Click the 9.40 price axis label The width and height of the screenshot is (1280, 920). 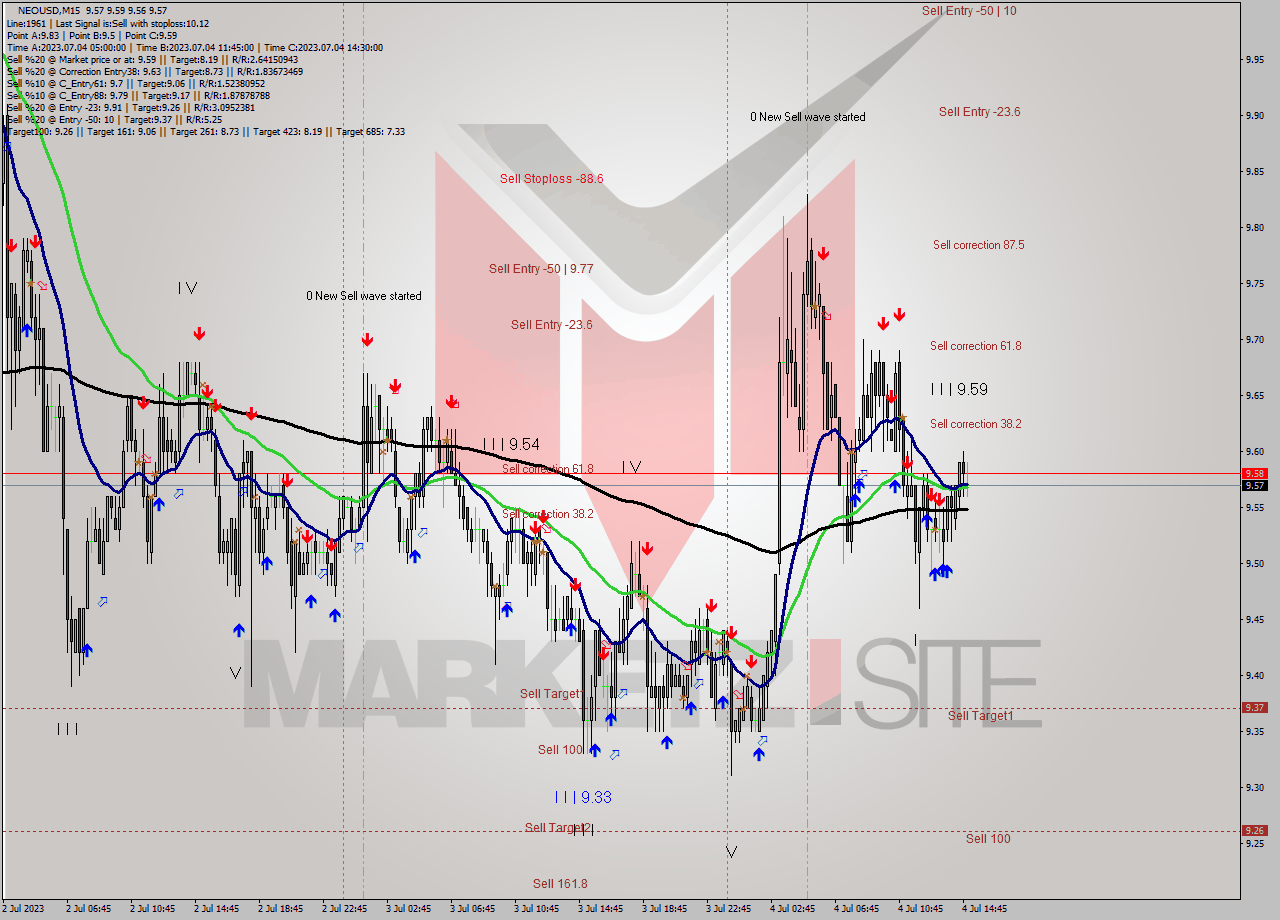click(x=1256, y=676)
